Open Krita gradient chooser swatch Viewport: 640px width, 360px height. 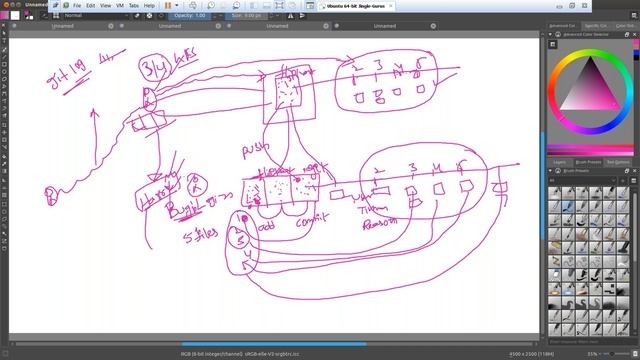pos(4,16)
